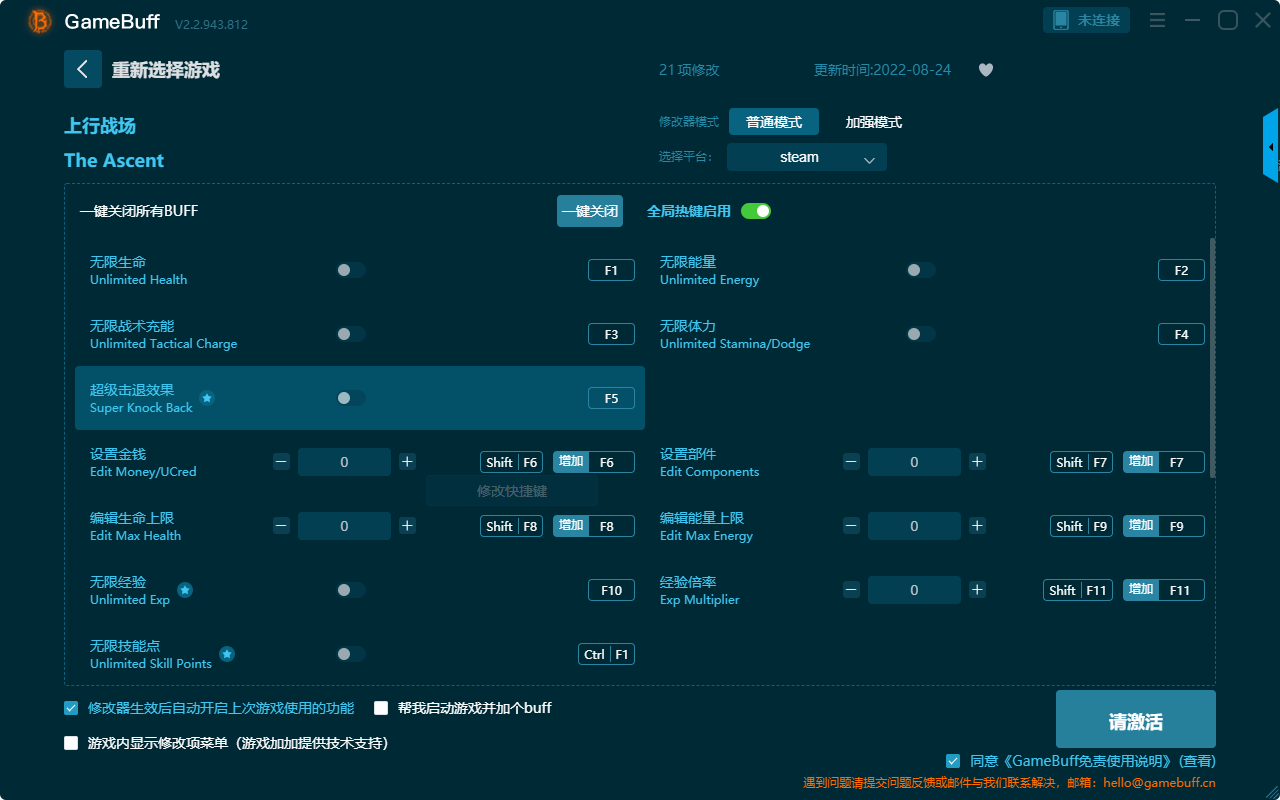
Task: Click the Shift F7 components hotkey
Action: [x=1081, y=462]
